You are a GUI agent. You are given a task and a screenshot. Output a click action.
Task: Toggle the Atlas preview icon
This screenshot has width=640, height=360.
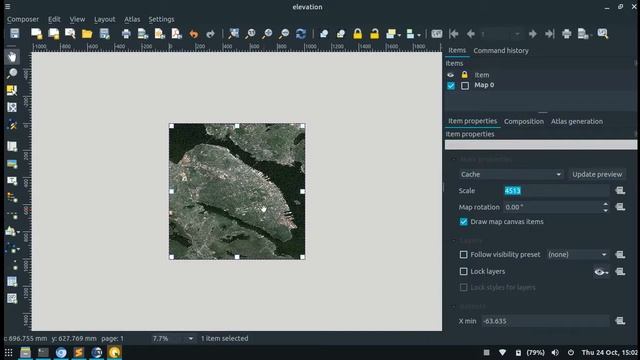click(x=436, y=33)
